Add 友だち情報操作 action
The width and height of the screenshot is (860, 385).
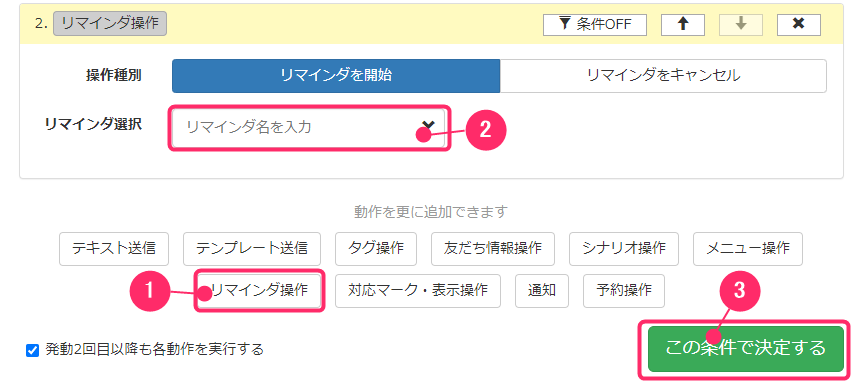493,248
